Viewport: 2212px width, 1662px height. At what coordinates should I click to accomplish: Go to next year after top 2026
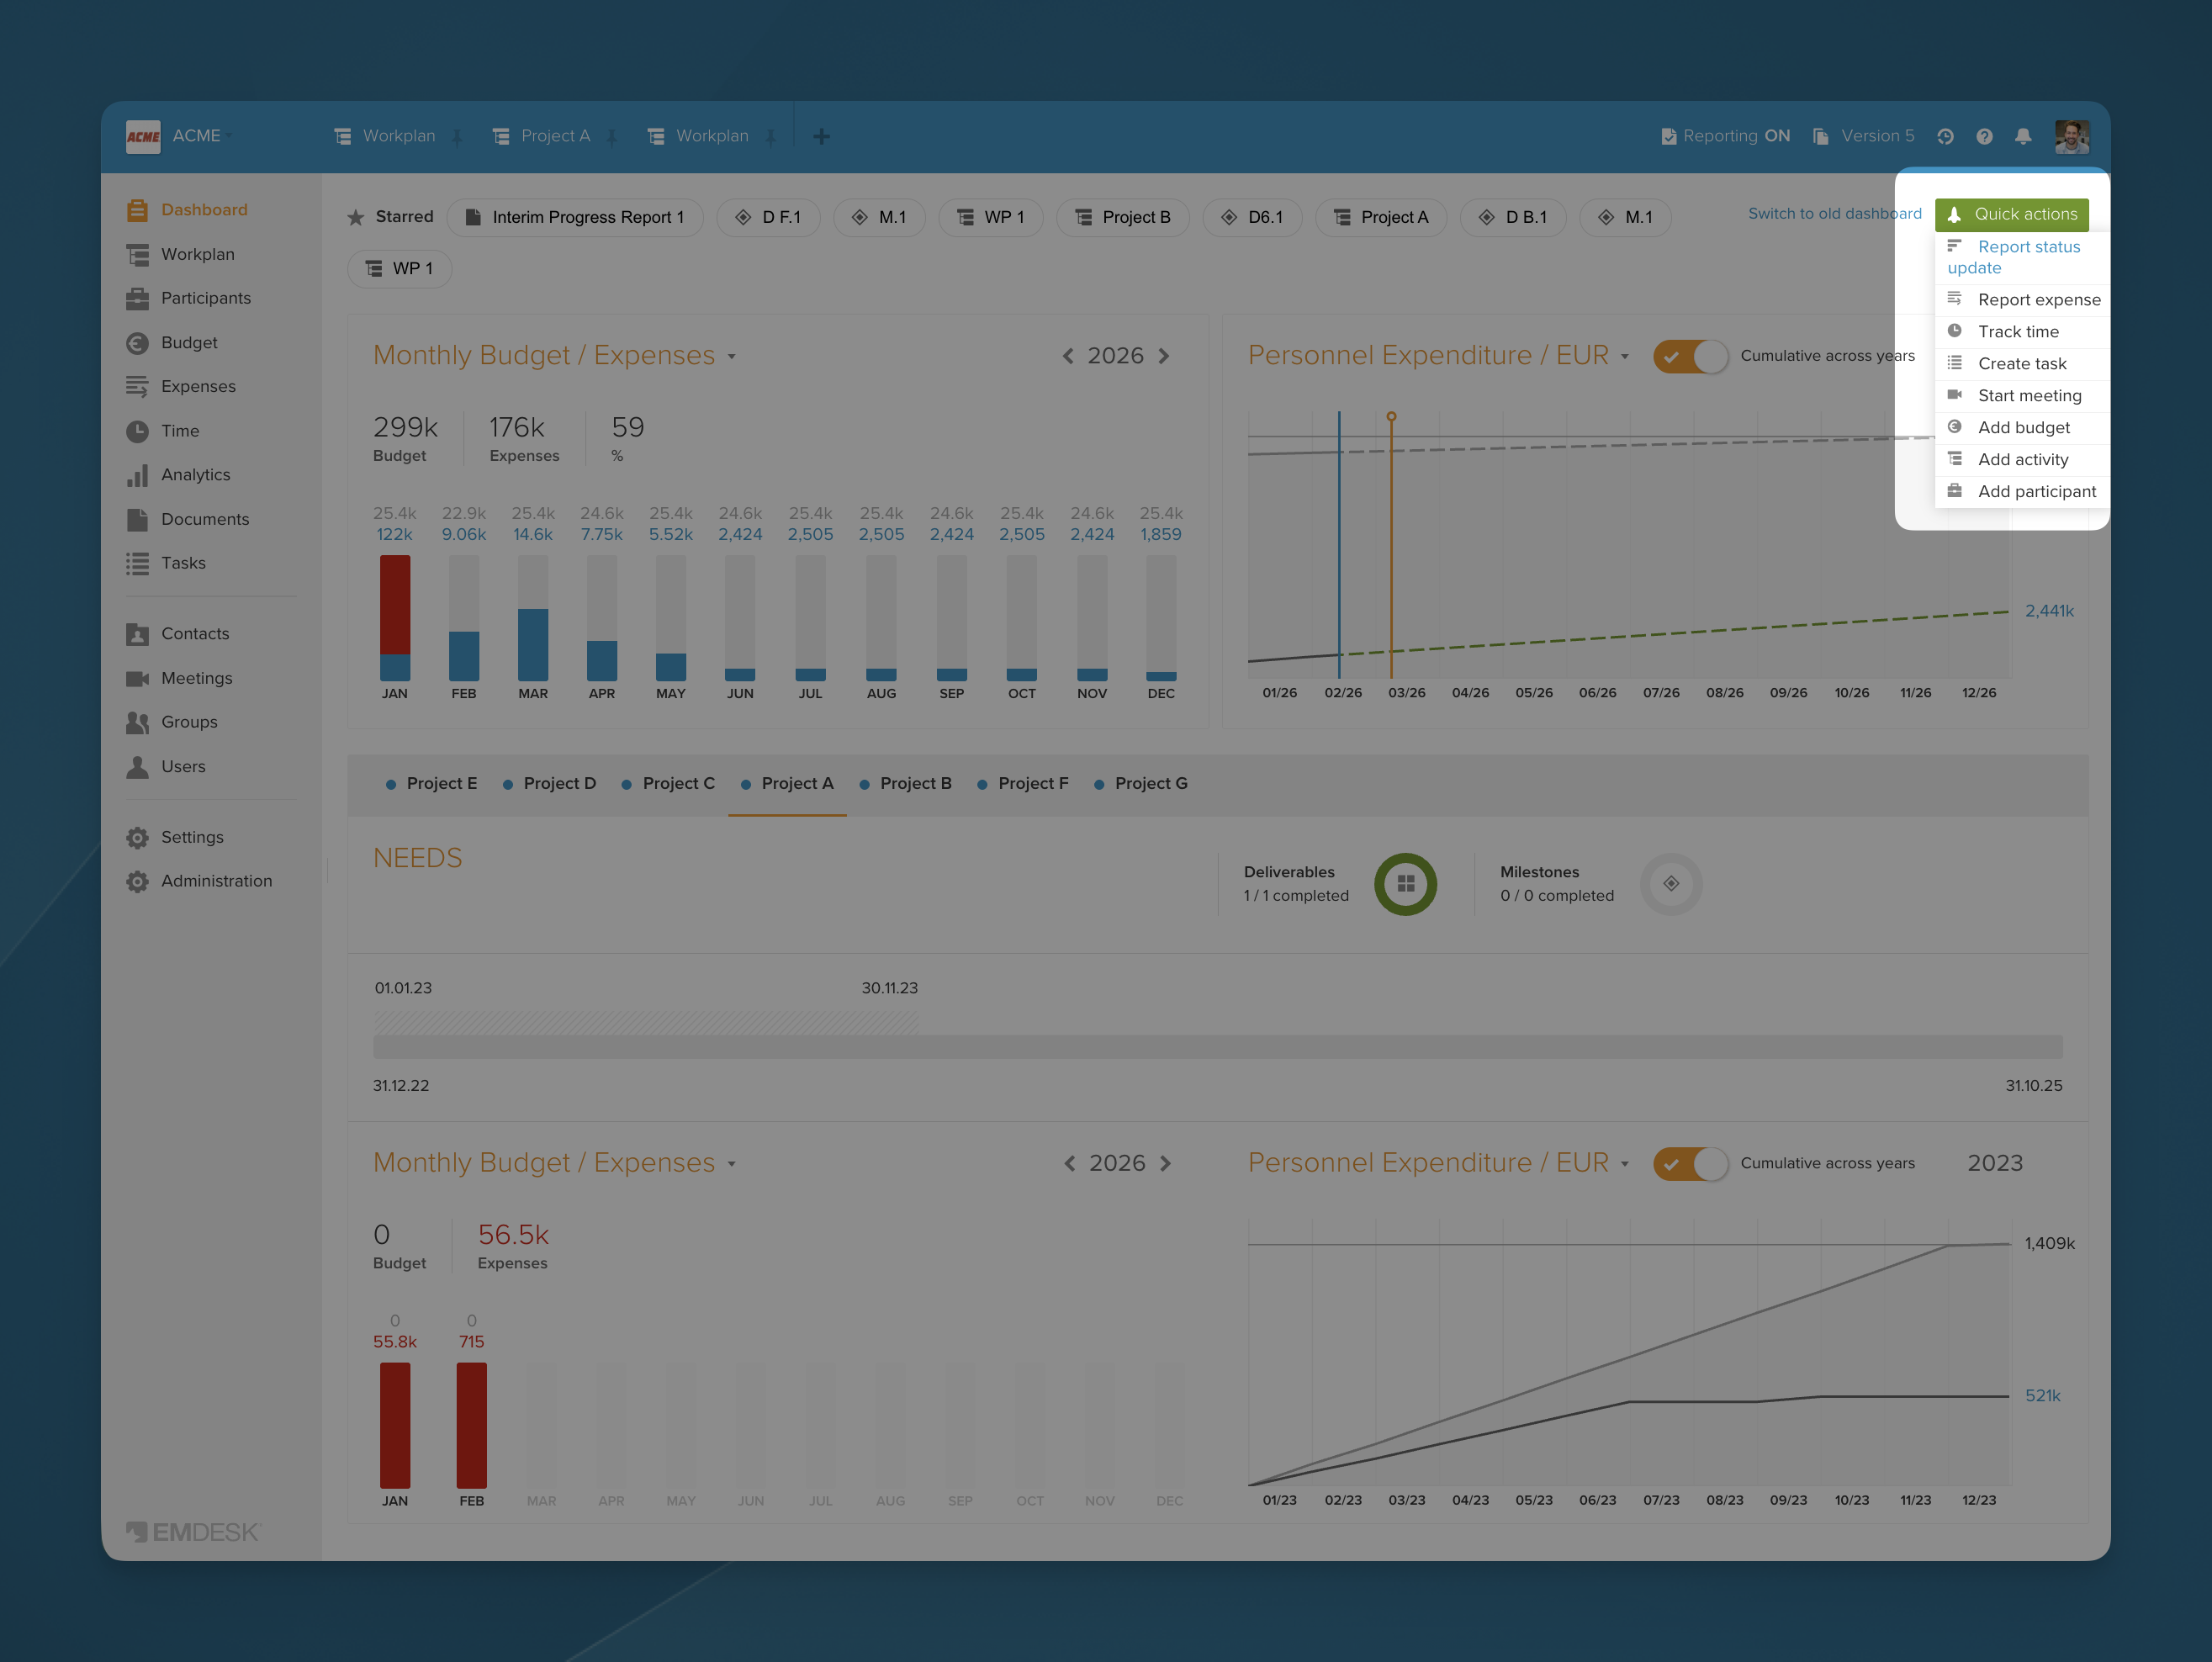[1164, 357]
